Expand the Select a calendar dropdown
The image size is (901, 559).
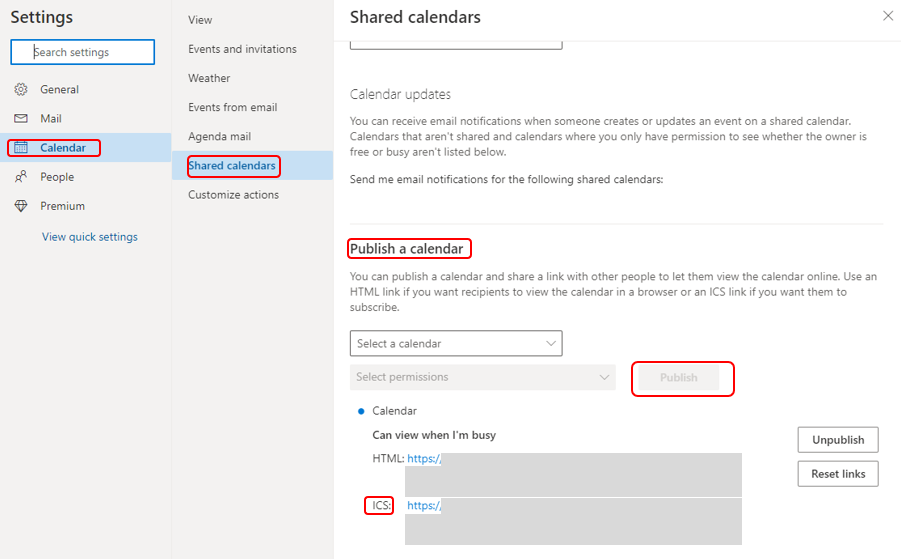455,343
